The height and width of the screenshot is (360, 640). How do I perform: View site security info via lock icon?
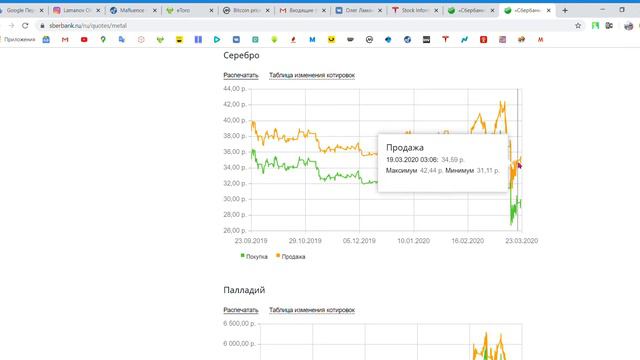pos(42,26)
